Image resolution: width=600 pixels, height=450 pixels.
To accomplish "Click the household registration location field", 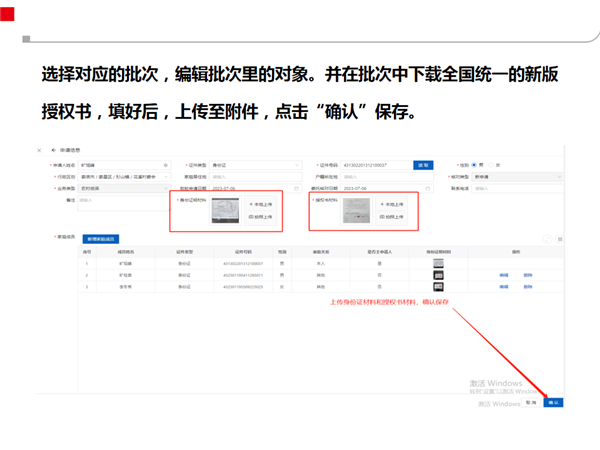I will tap(387, 177).
